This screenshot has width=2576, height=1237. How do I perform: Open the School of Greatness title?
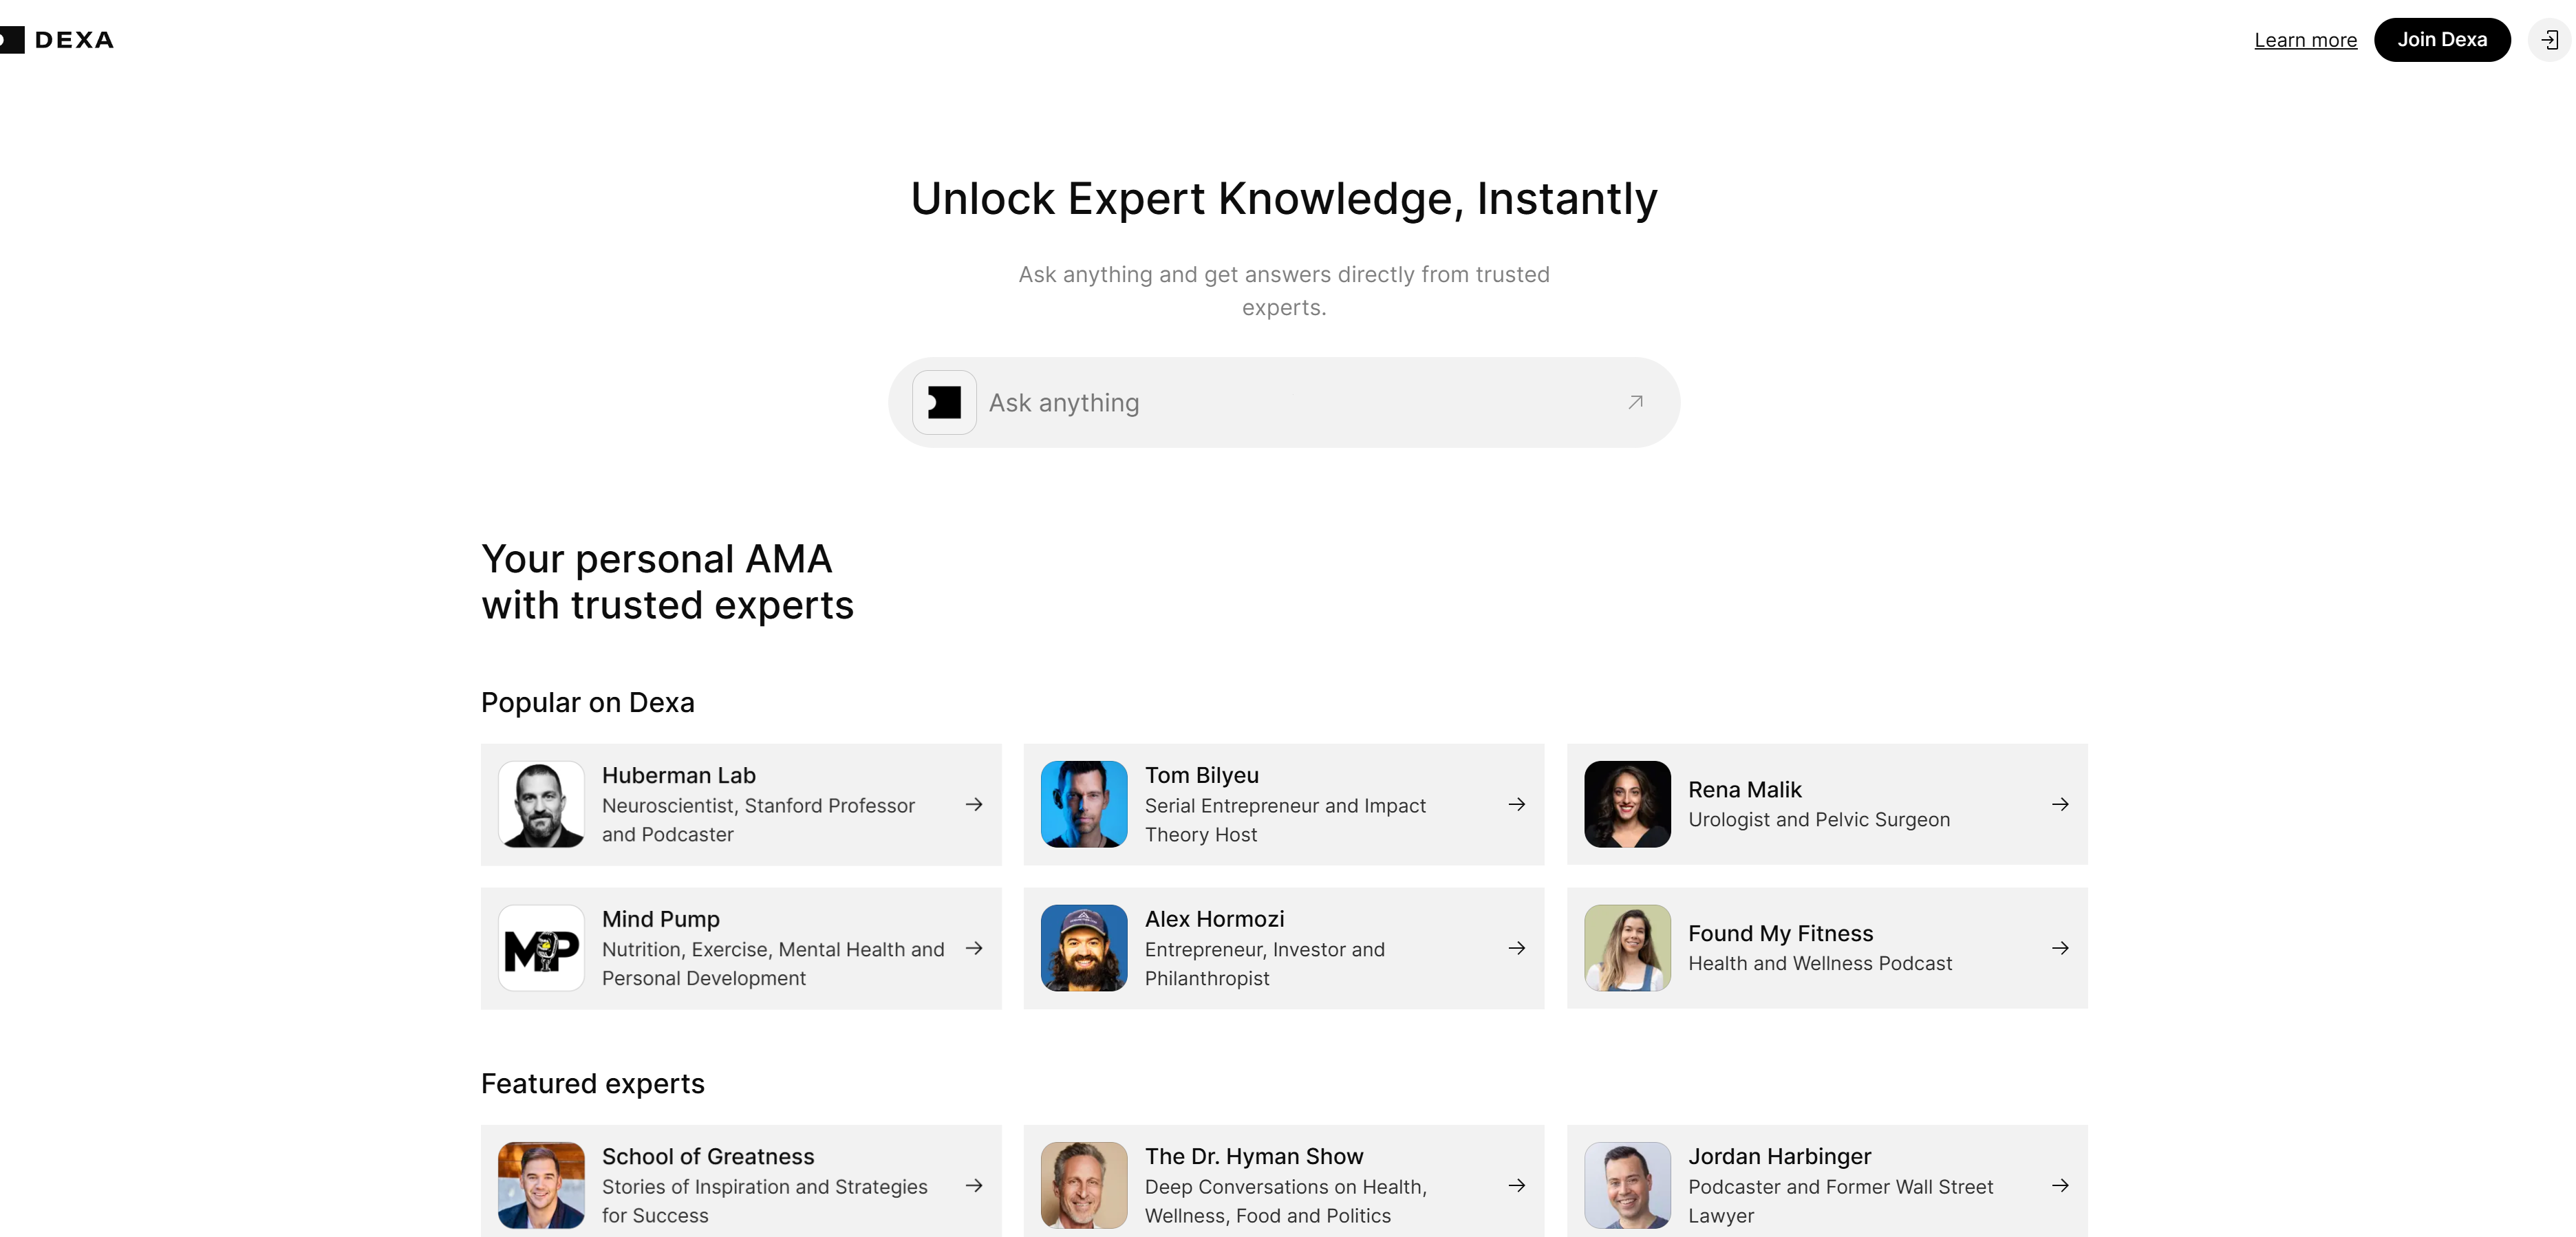[707, 1156]
